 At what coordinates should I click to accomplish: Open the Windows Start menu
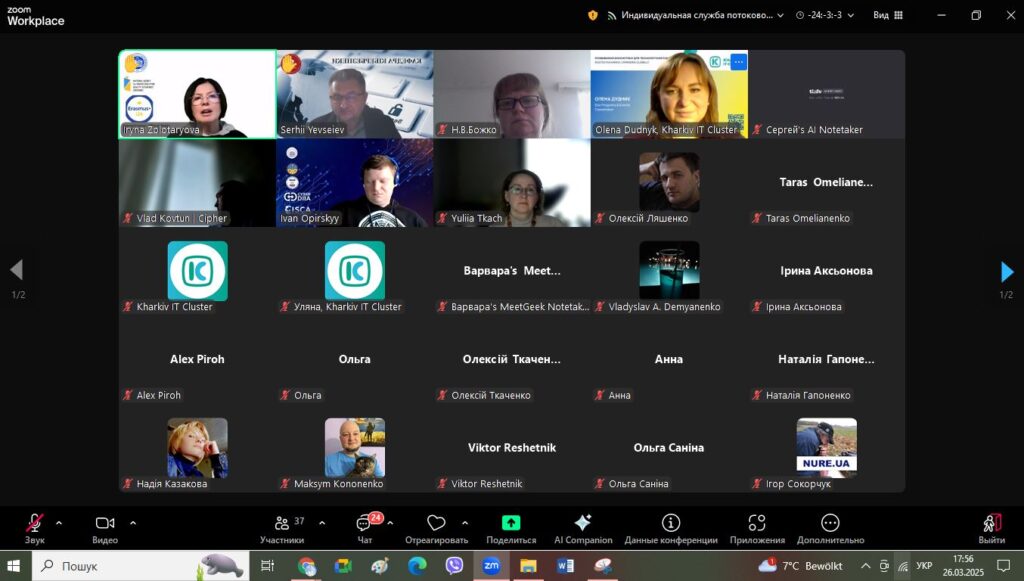pyautogui.click(x=13, y=565)
